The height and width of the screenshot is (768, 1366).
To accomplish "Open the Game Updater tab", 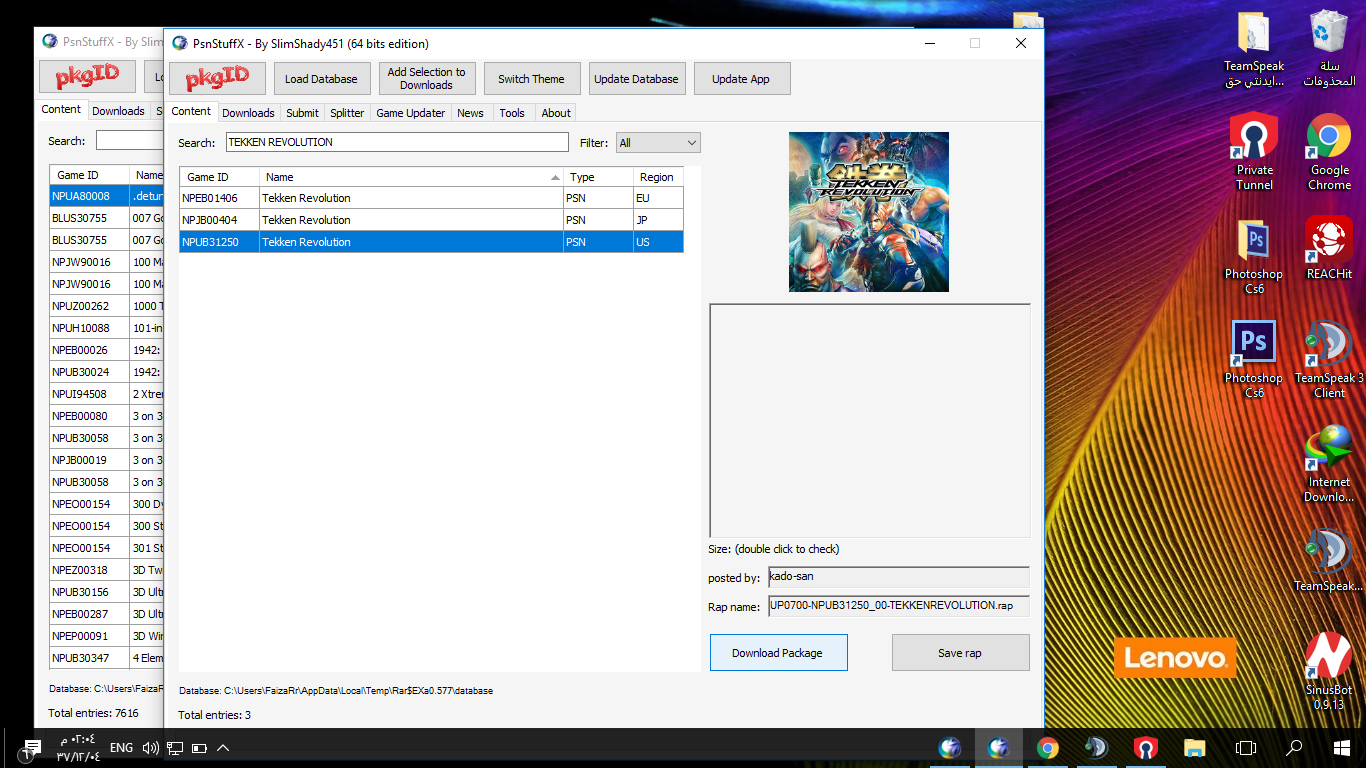I will click(410, 113).
